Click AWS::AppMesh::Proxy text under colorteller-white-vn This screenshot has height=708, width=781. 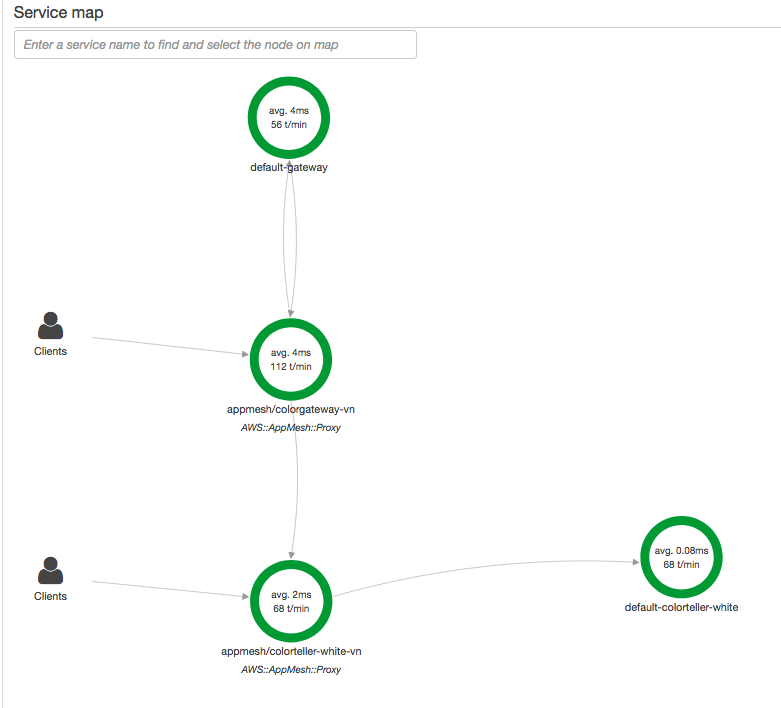point(291,670)
